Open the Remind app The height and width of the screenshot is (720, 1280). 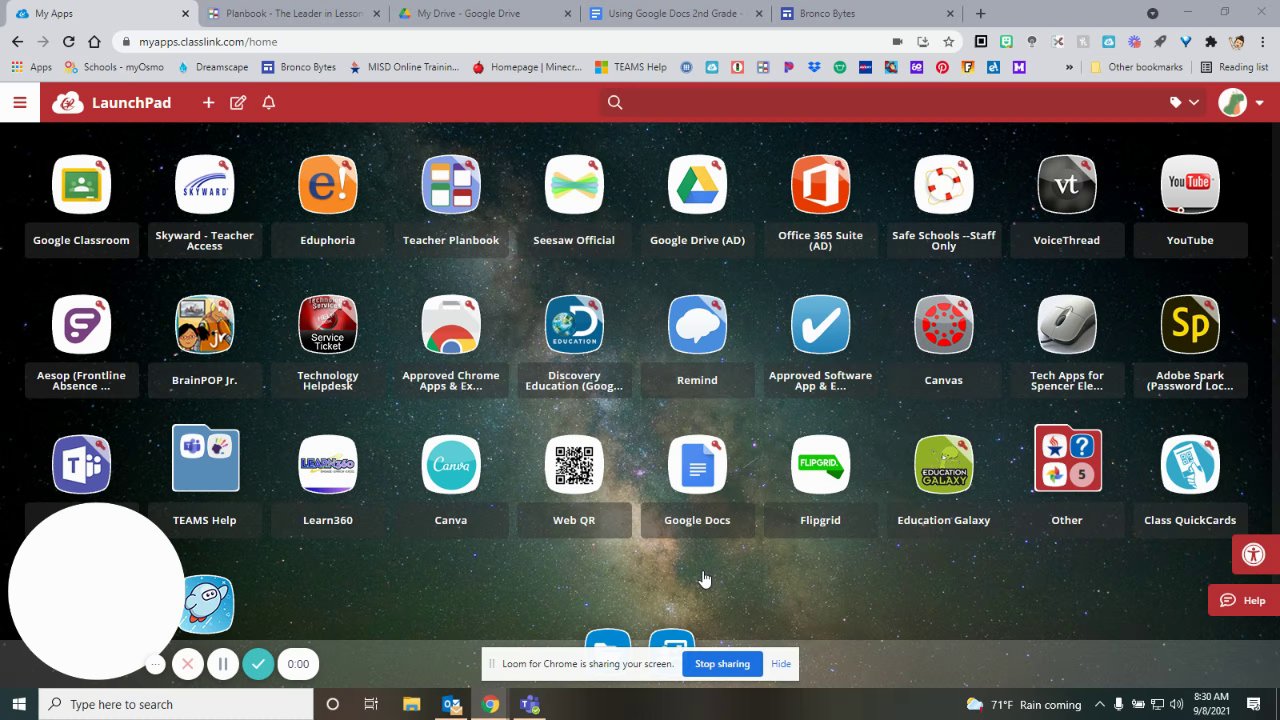tap(697, 324)
